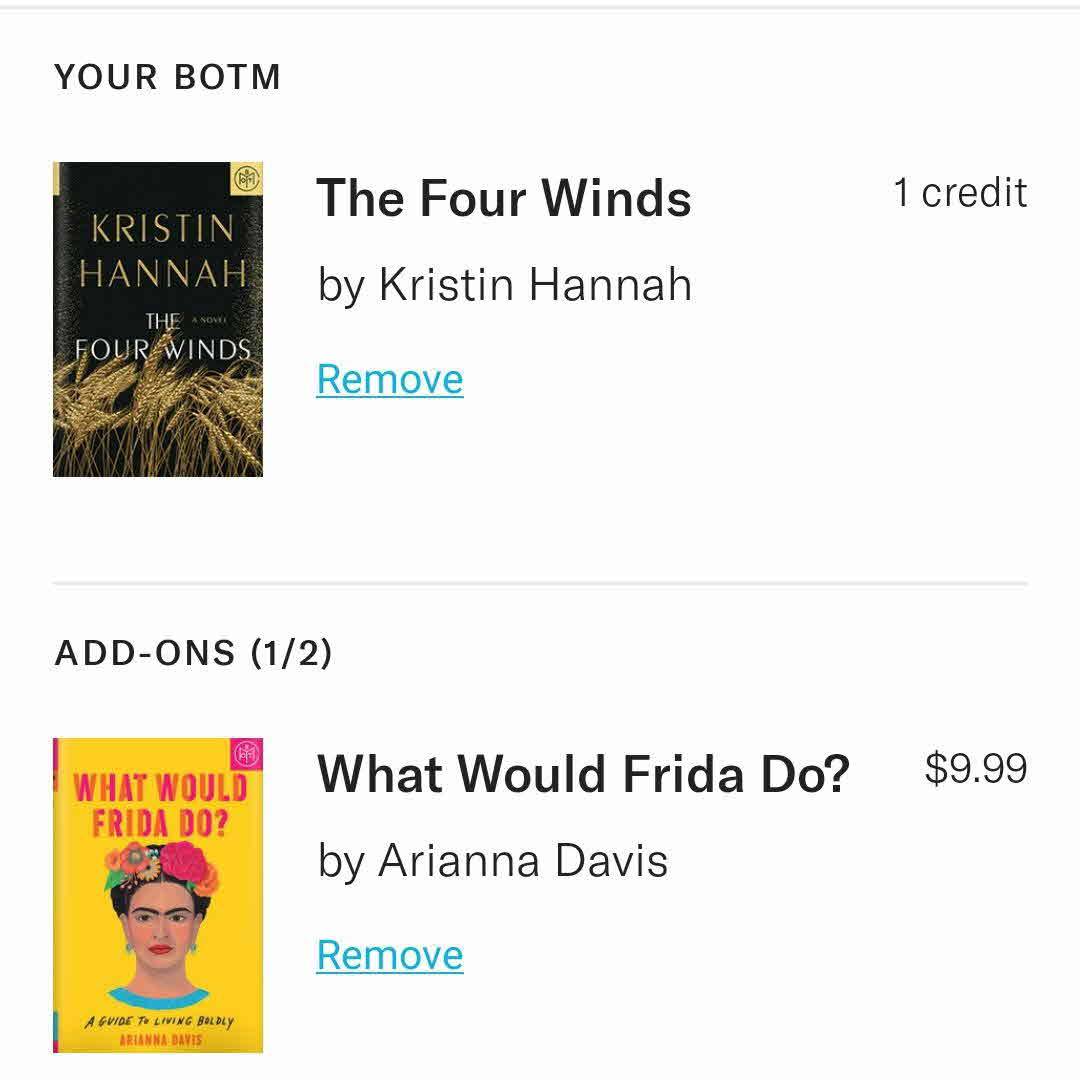The width and height of the screenshot is (1080, 1080).
Task: Click the $9.99 add-on price
Action: 976,769
